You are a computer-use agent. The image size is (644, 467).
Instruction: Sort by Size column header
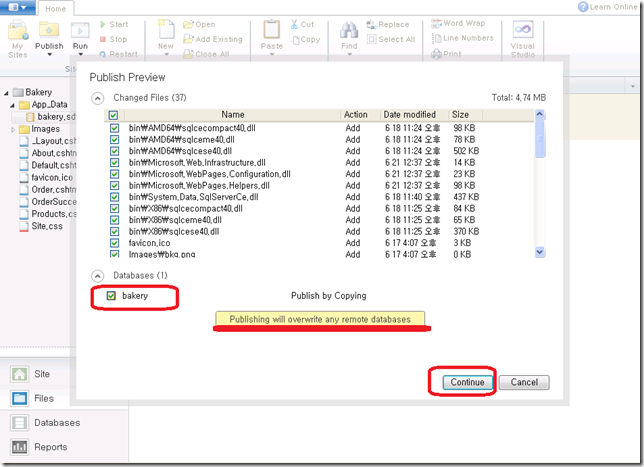pos(460,115)
